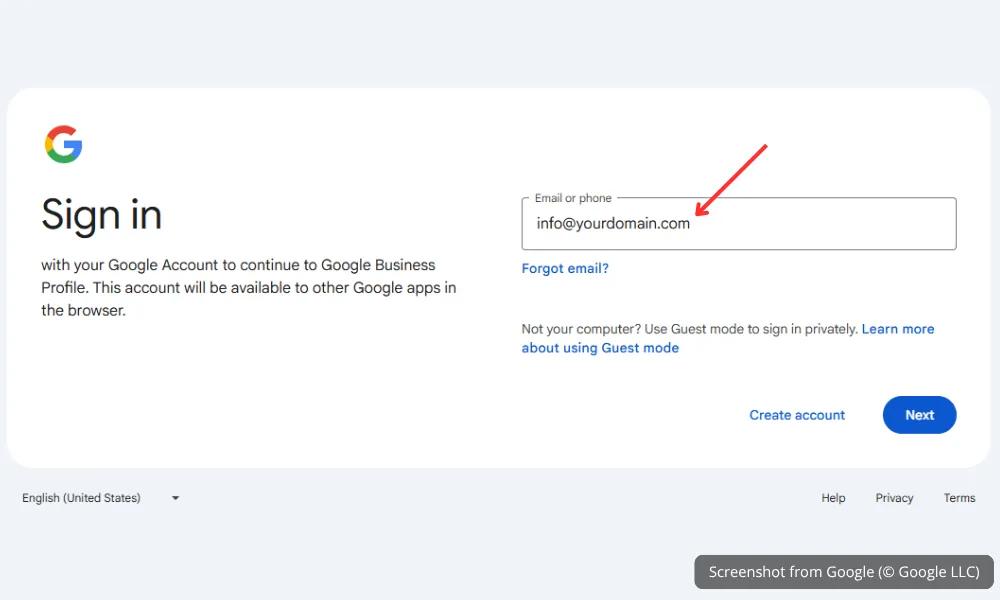Open Google's Help page
Viewport: 1000px width, 600px height.
click(832, 497)
